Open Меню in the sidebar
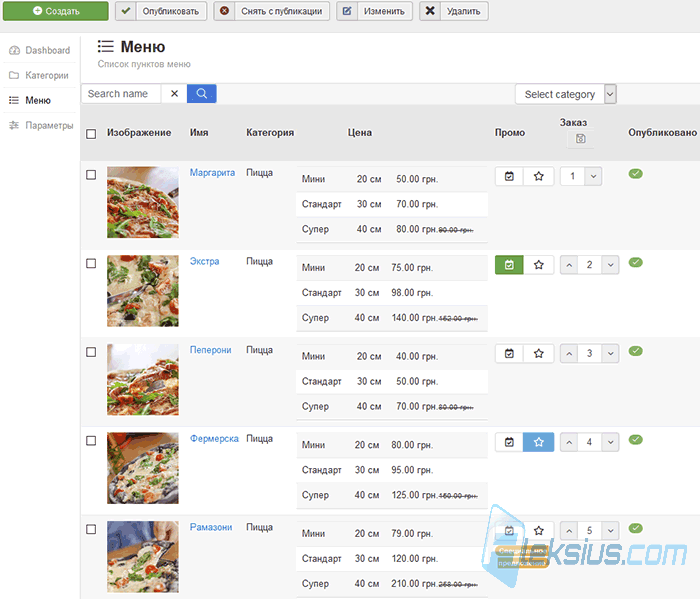Screen dimensions: 700x599 (30, 100)
